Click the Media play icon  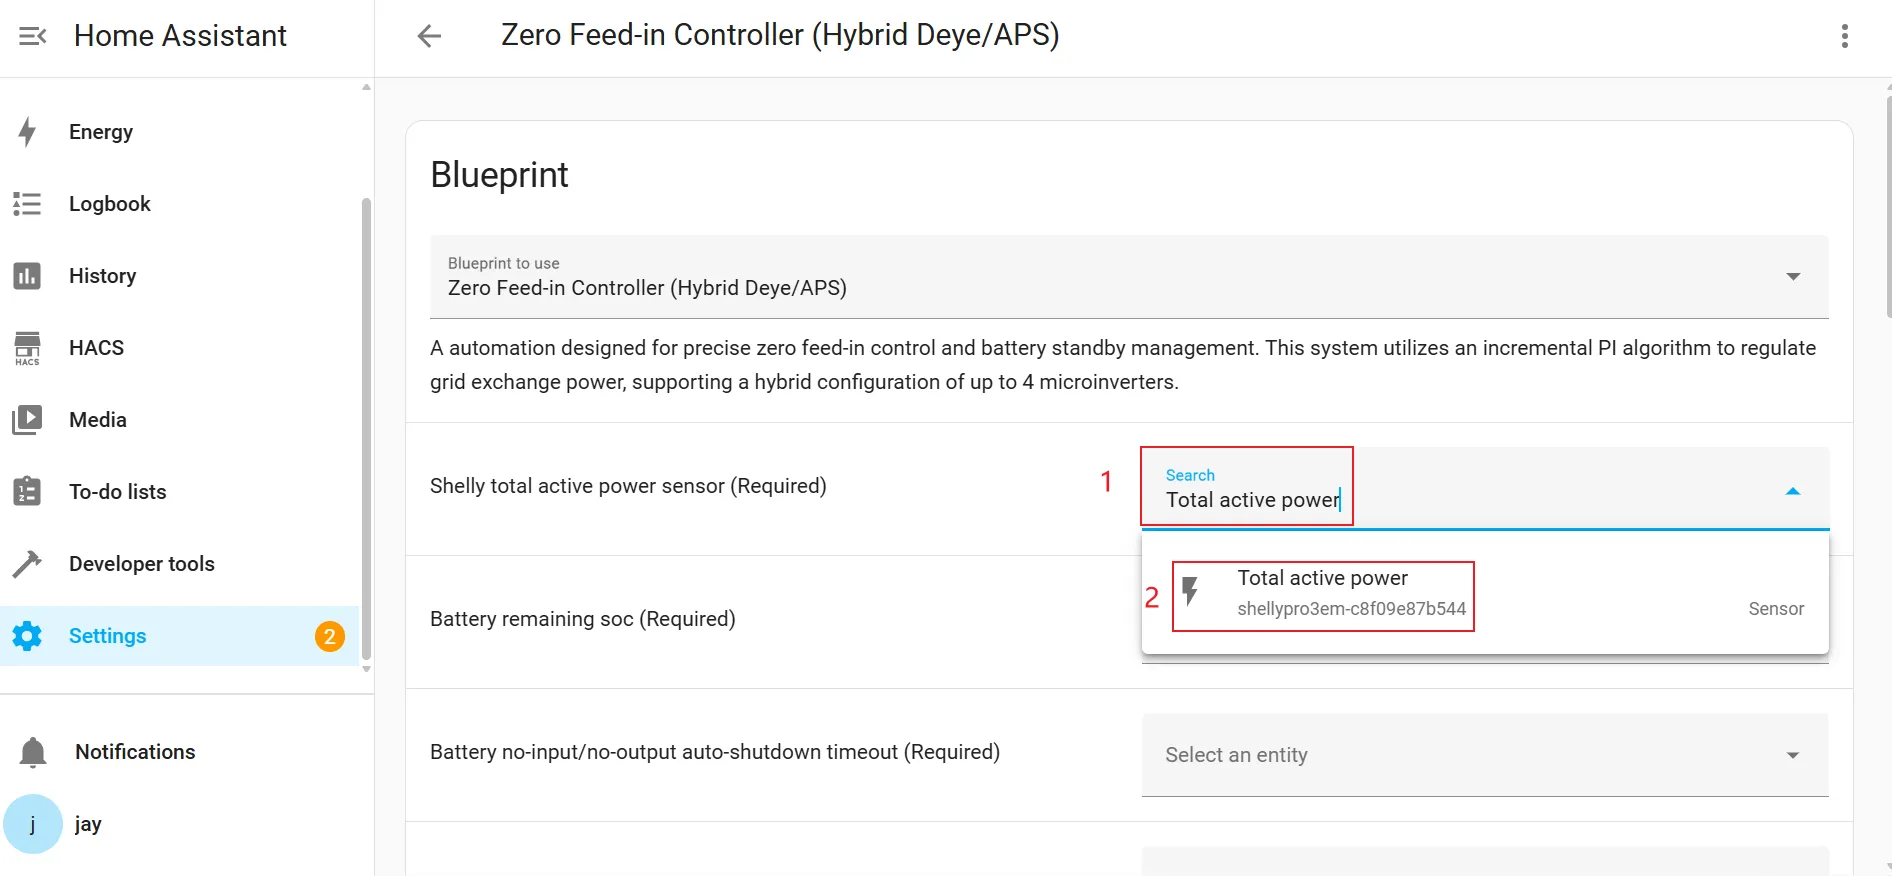[x=27, y=420]
